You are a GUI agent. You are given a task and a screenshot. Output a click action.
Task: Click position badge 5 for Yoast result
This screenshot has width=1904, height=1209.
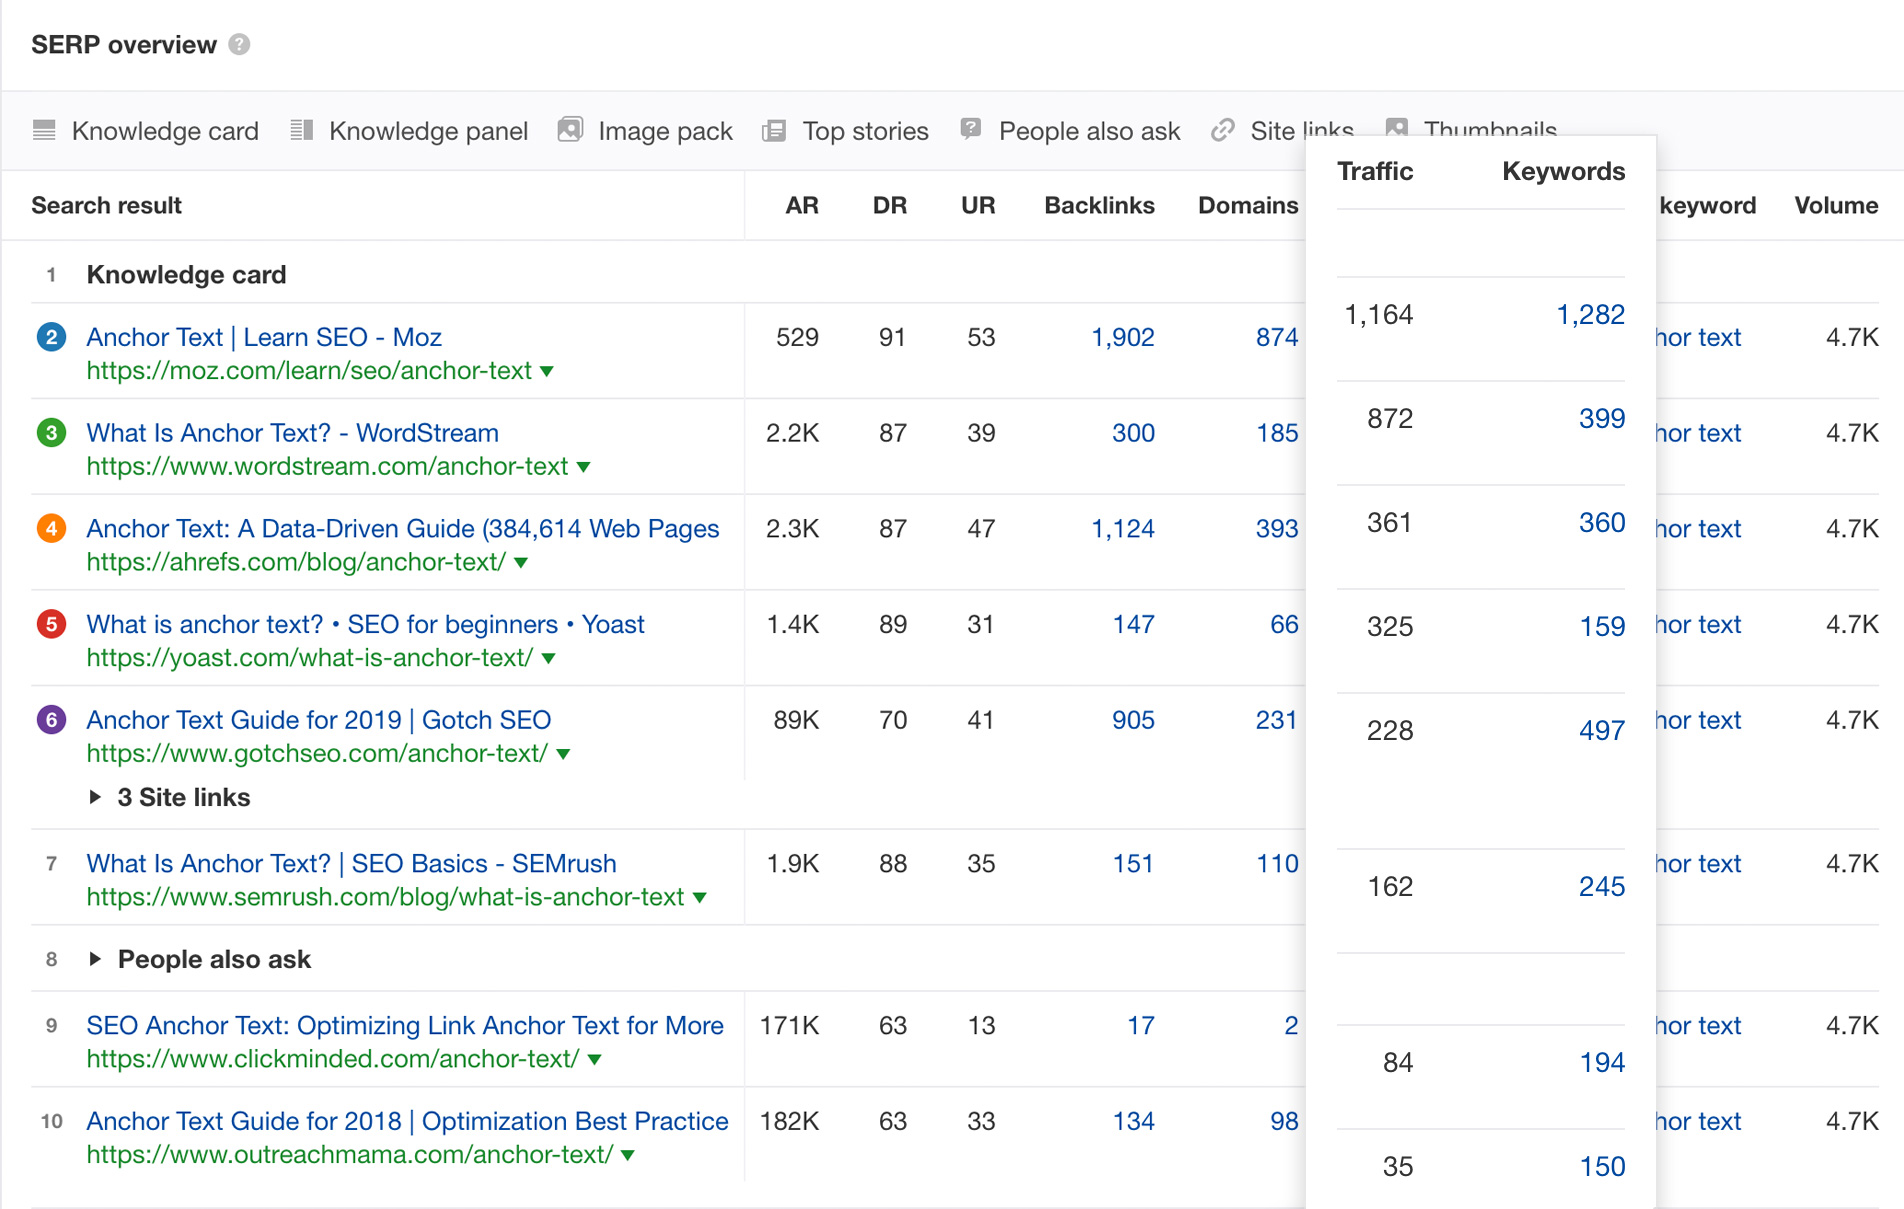click(51, 624)
